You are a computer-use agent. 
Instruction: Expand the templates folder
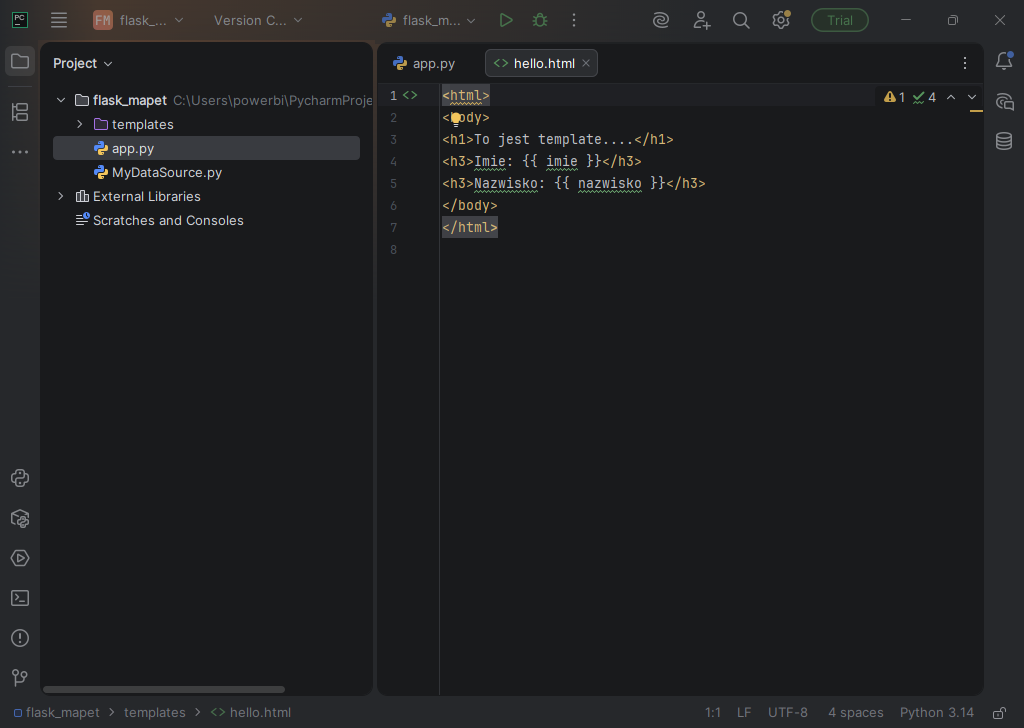(80, 124)
